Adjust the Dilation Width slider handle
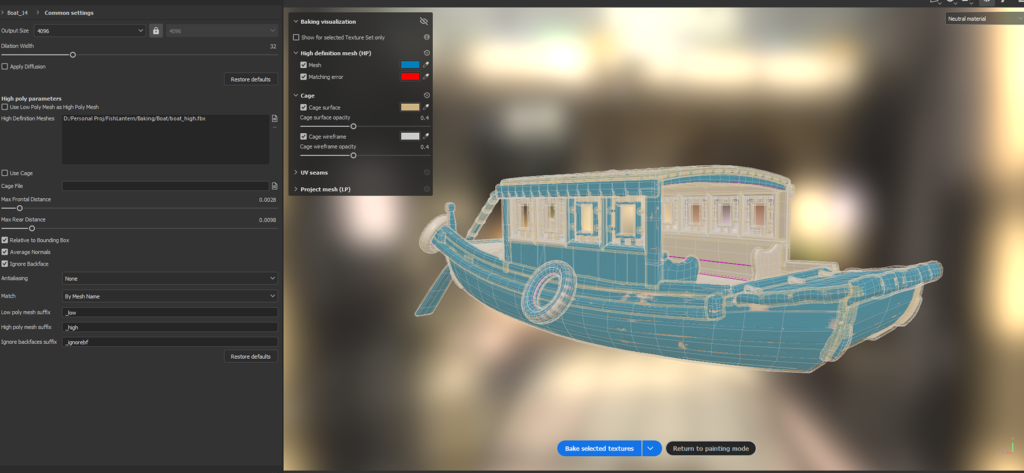Image resolution: width=1024 pixels, height=473 pixels. 72,55
